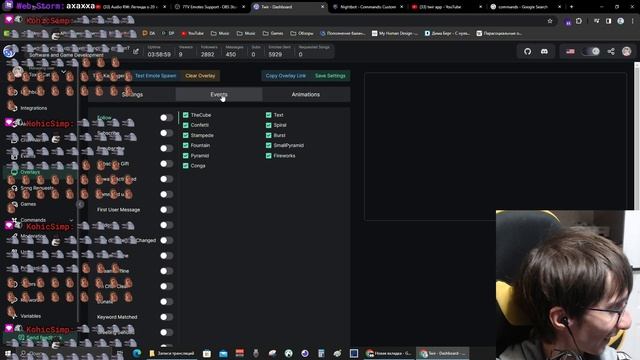Image resolution: width=640 pixels, height=360 pixels.
Task: Click the Song Requests headphones icon
Action: [14, 188]
